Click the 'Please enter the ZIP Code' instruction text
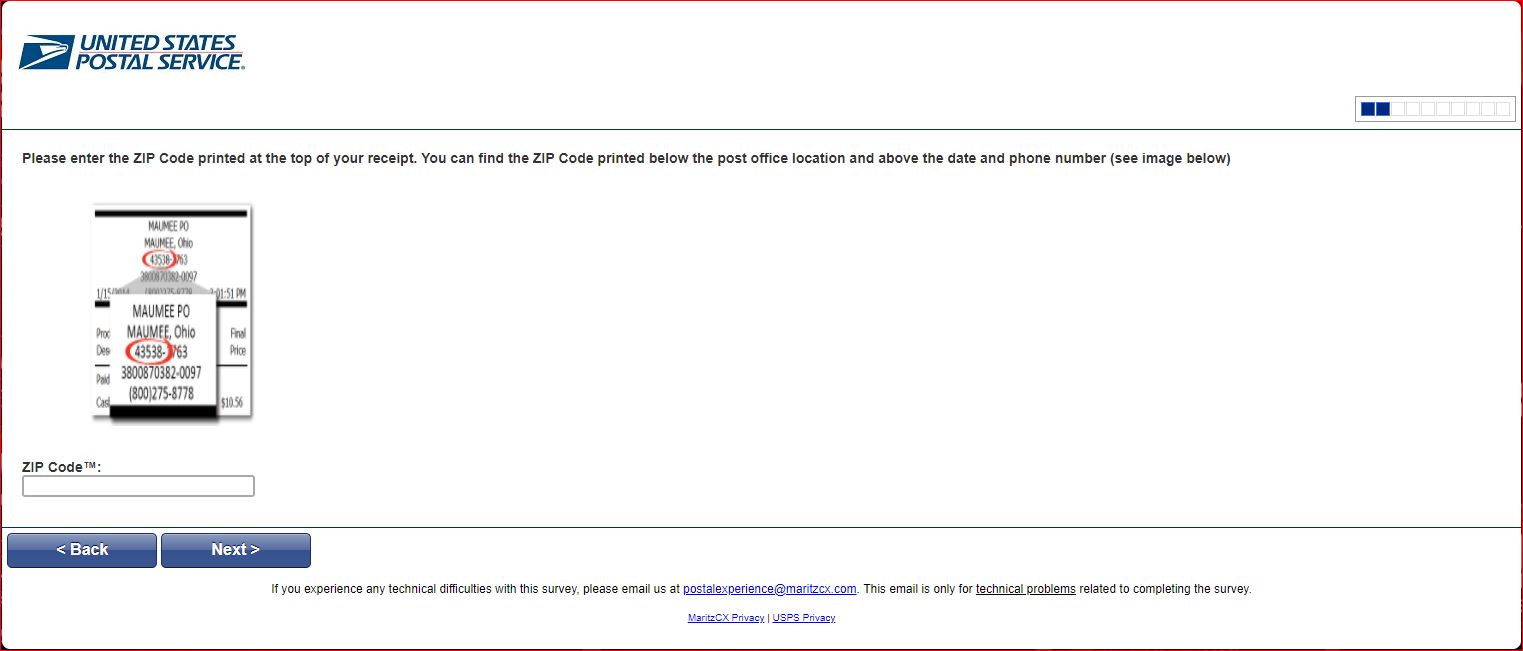 coord(626,158)
